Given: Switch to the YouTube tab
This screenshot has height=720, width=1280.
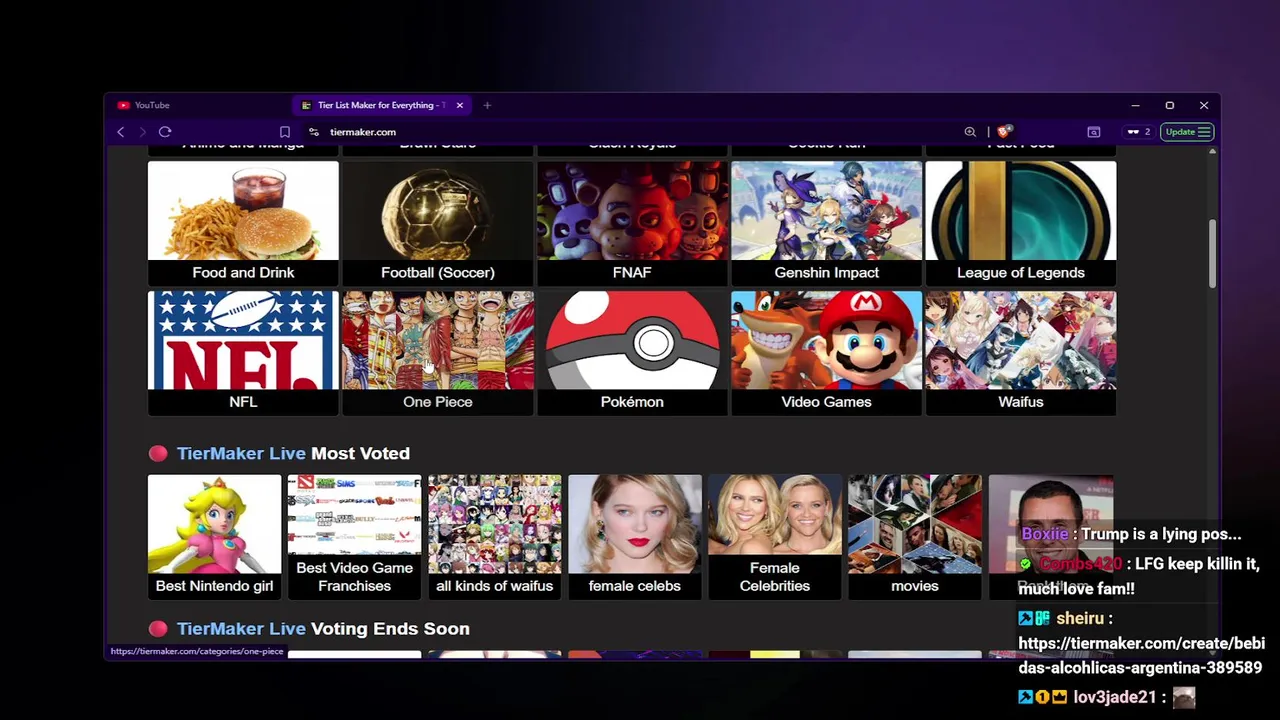Looking at the screenshot, I should 200,105.
